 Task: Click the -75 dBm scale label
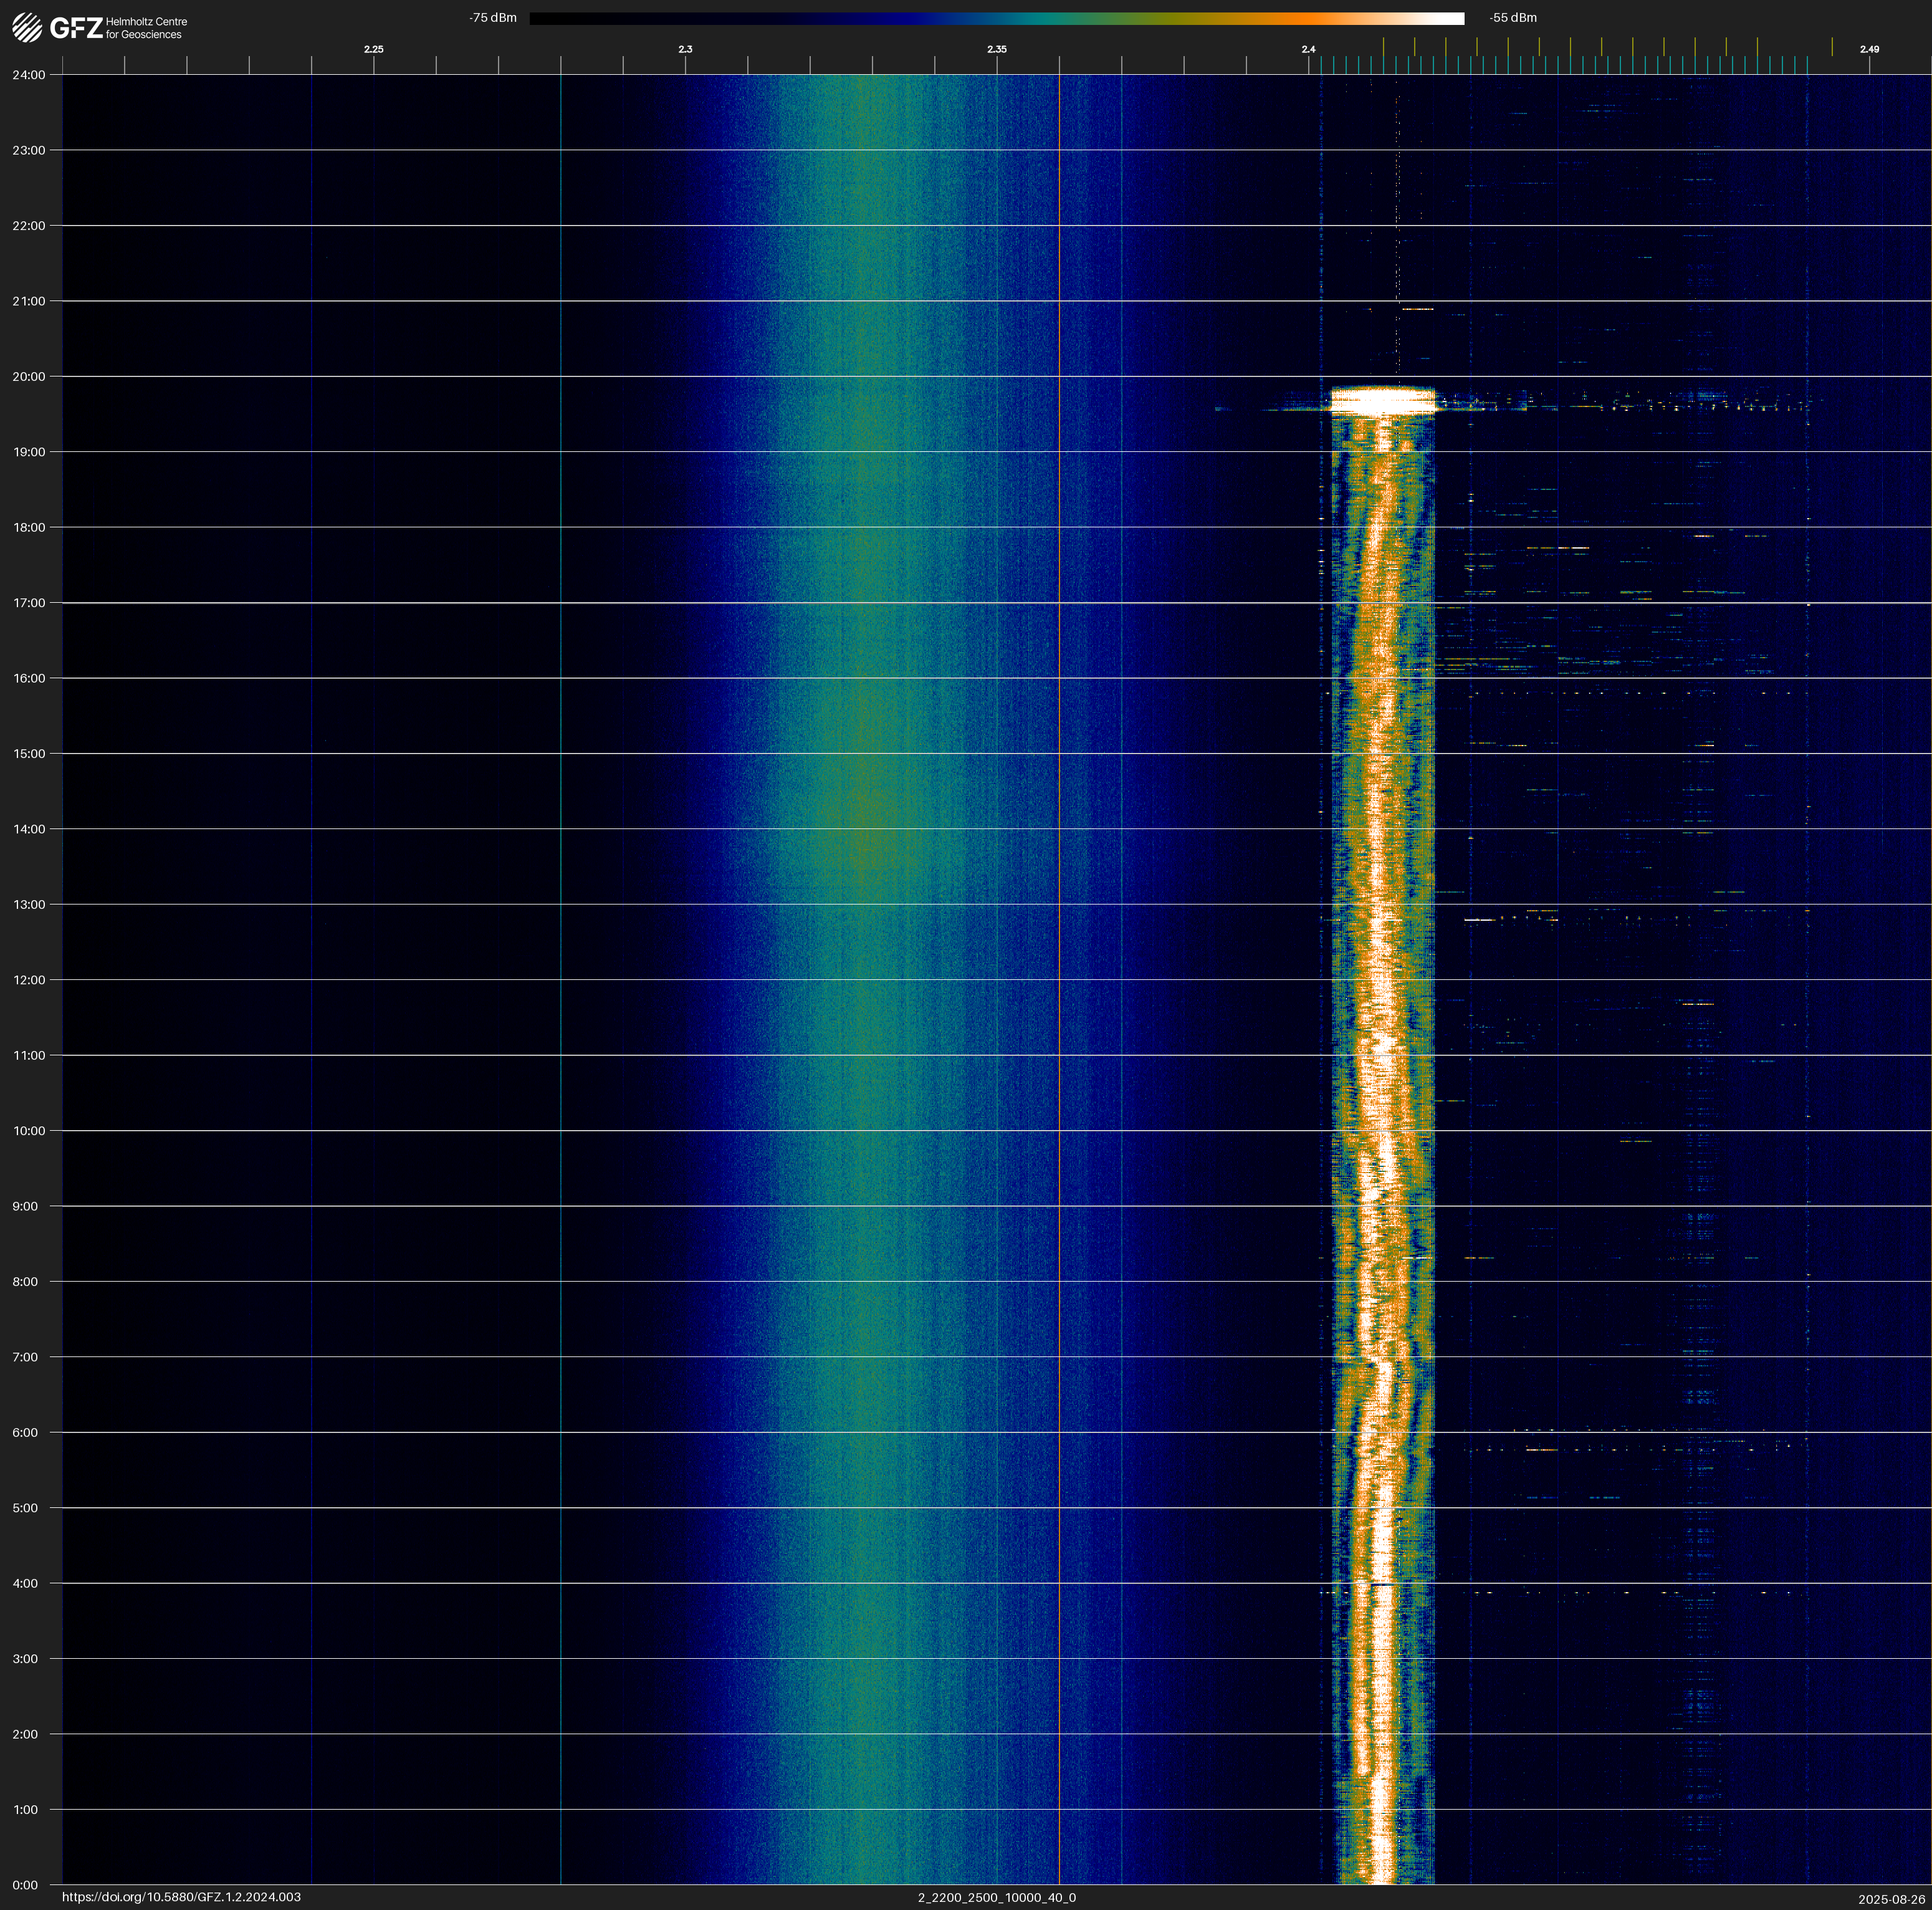[493, 18]
